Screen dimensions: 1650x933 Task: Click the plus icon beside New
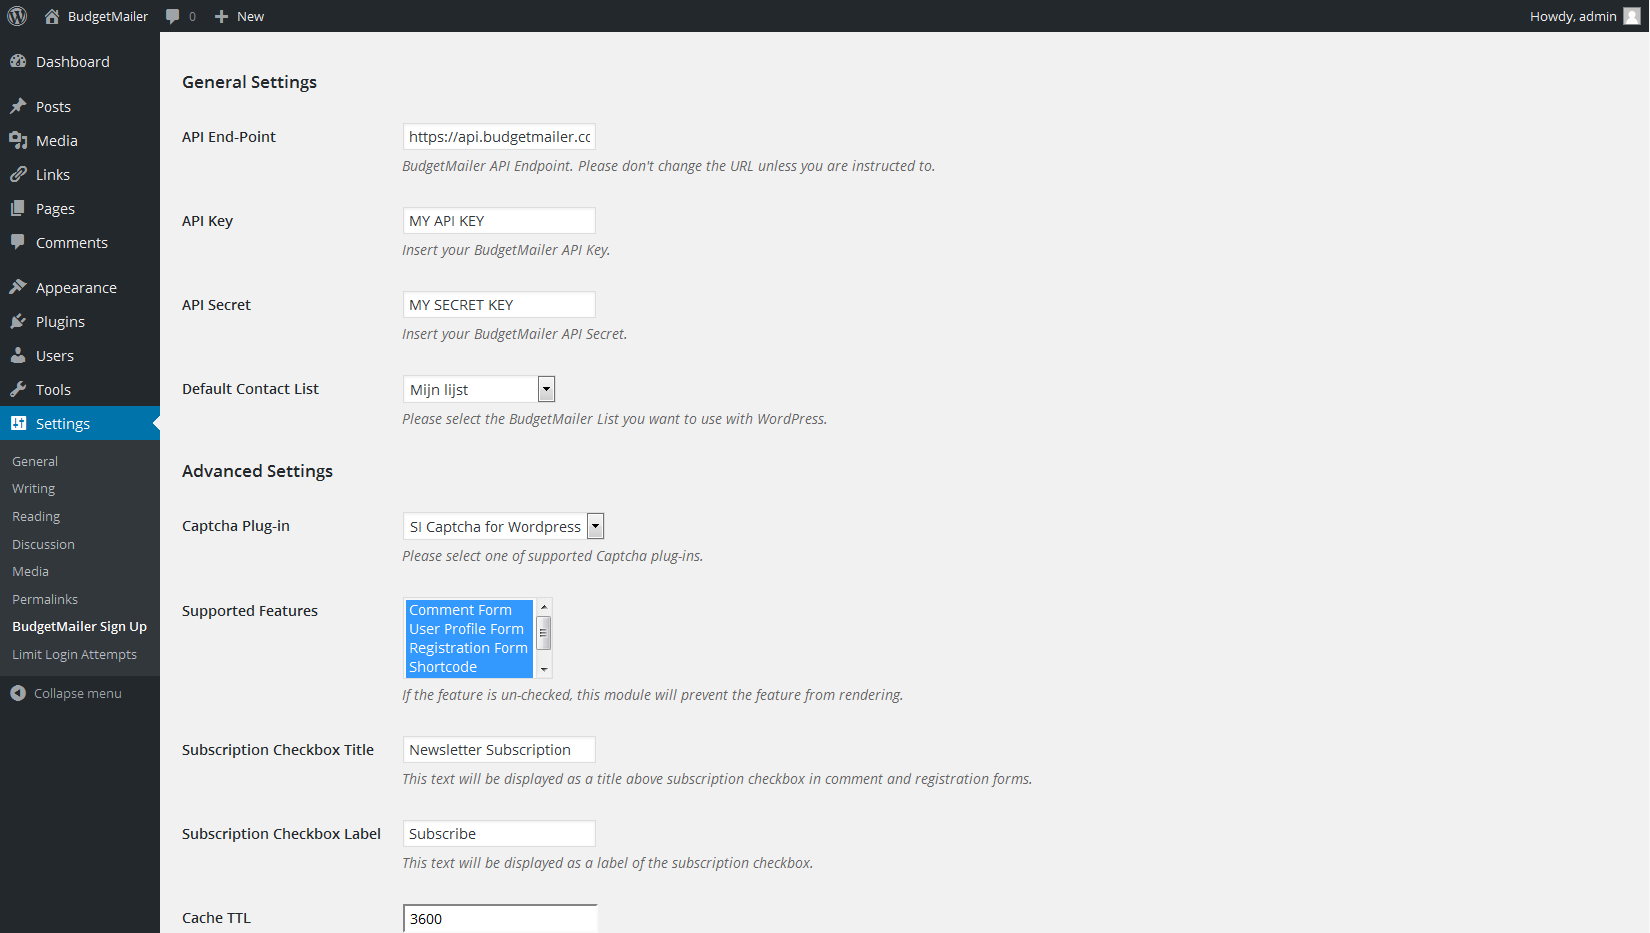pyautogui.click(x=222, y=16)
